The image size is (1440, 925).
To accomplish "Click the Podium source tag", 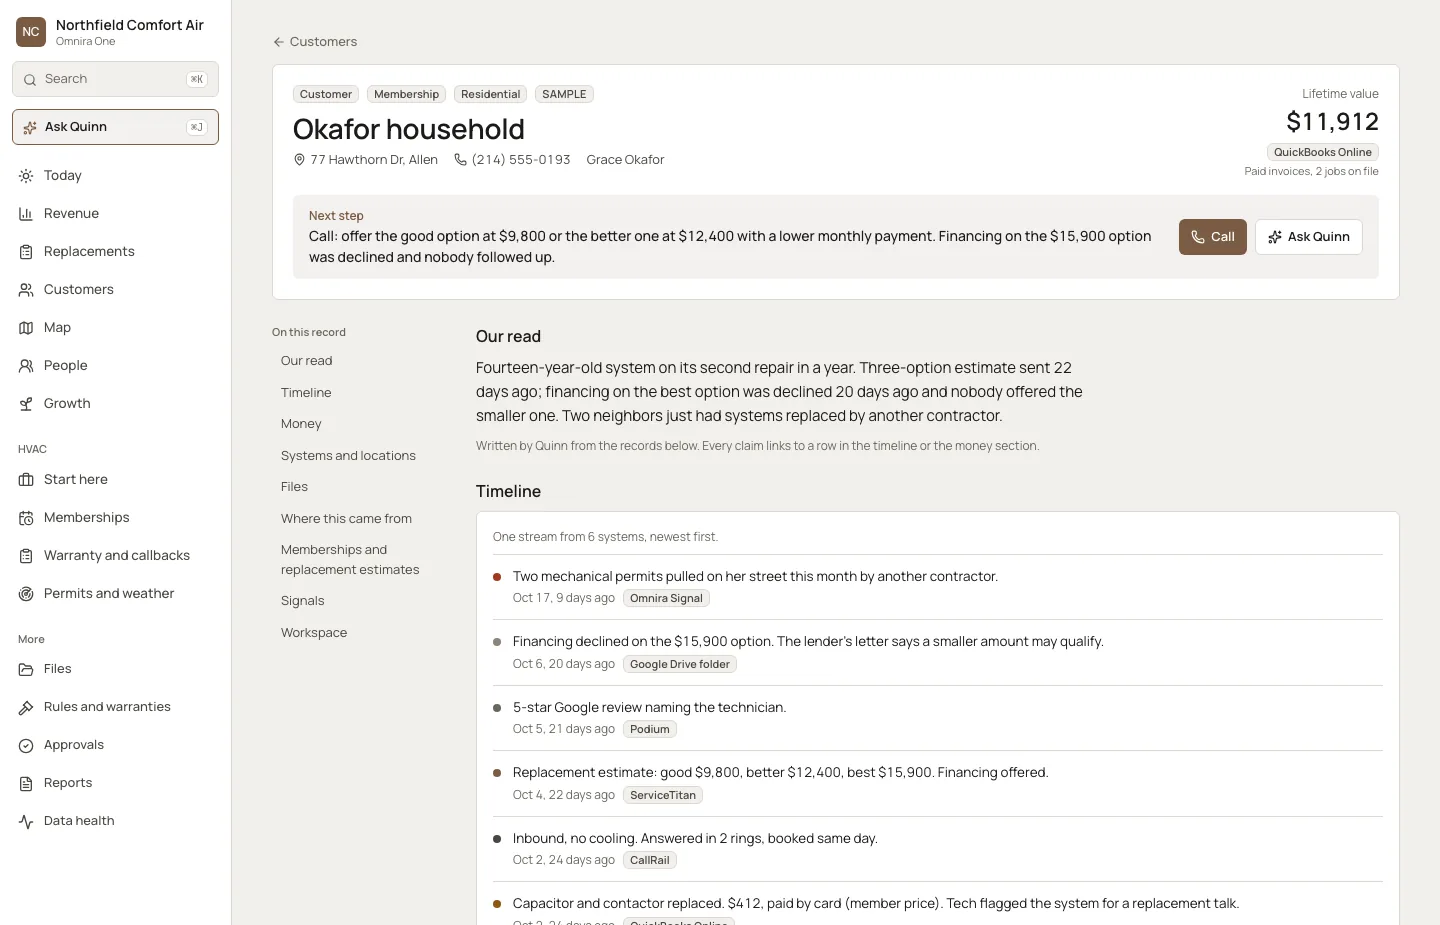I will [650, 729].
